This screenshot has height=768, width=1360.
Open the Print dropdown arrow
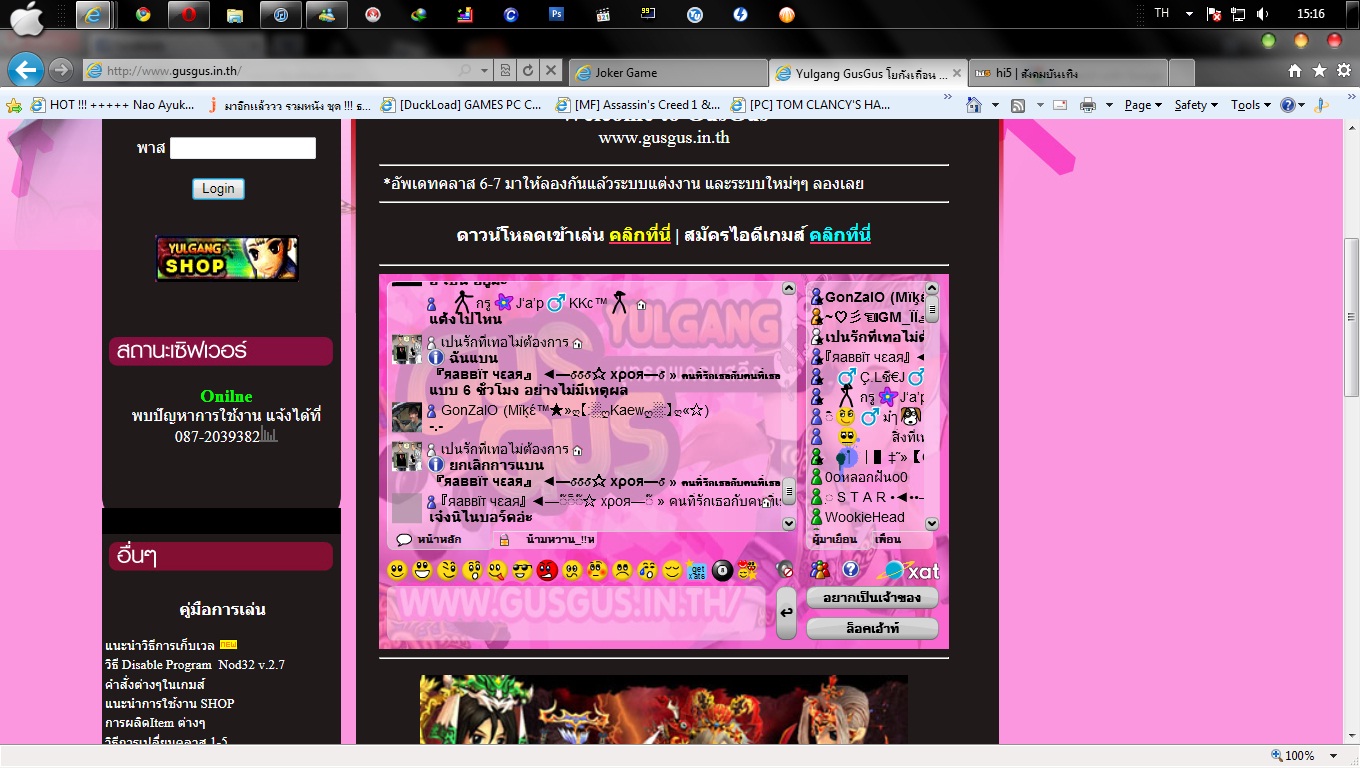[x=1107, y=105]
